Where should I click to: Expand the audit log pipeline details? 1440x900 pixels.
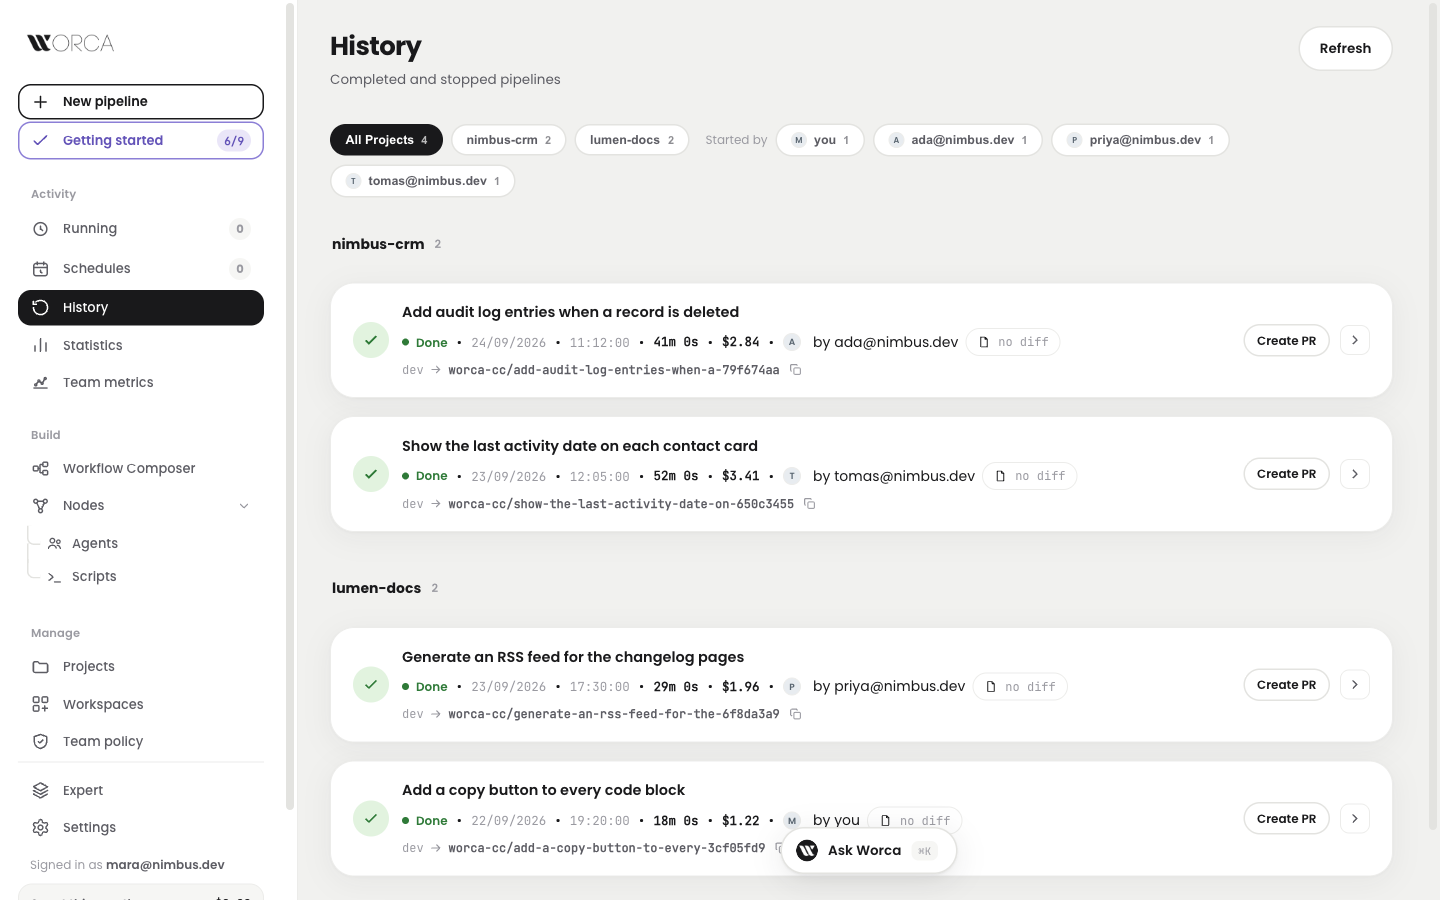coord(1355,340)
